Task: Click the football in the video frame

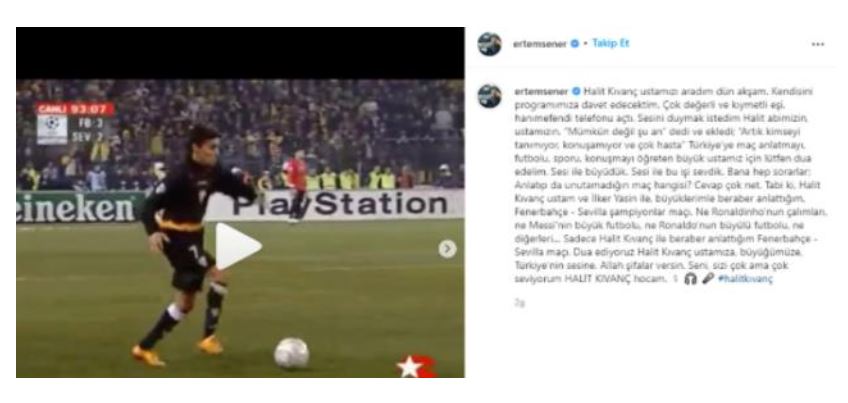Action: [292, 353]
